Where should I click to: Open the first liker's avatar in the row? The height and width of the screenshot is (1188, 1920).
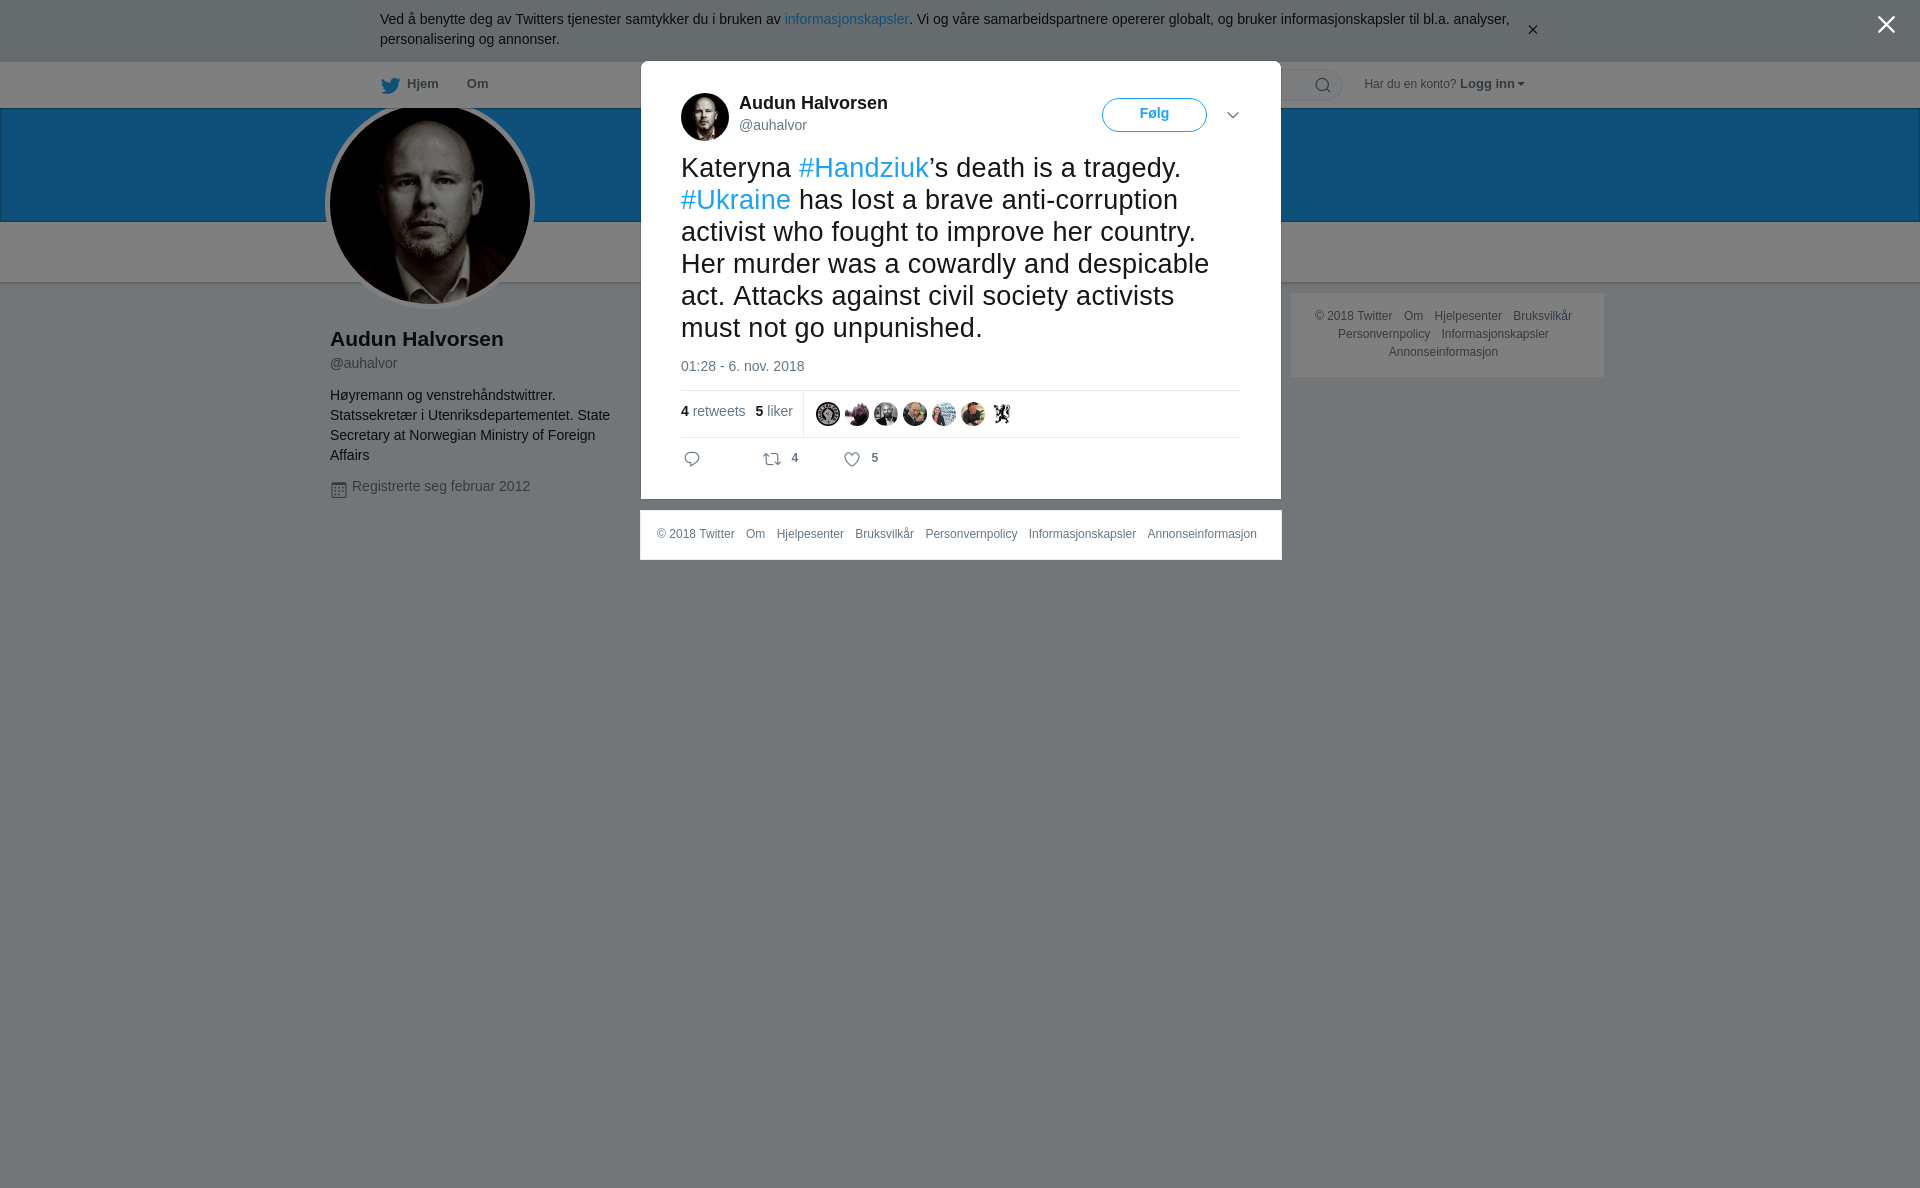pyautogui.click(x=828, y=414)
